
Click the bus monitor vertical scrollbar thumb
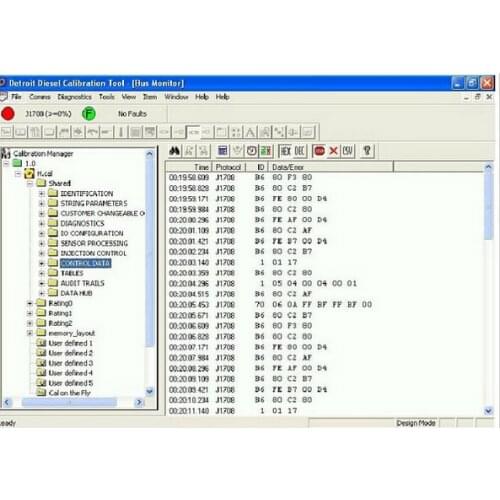(x=488, y=206)
